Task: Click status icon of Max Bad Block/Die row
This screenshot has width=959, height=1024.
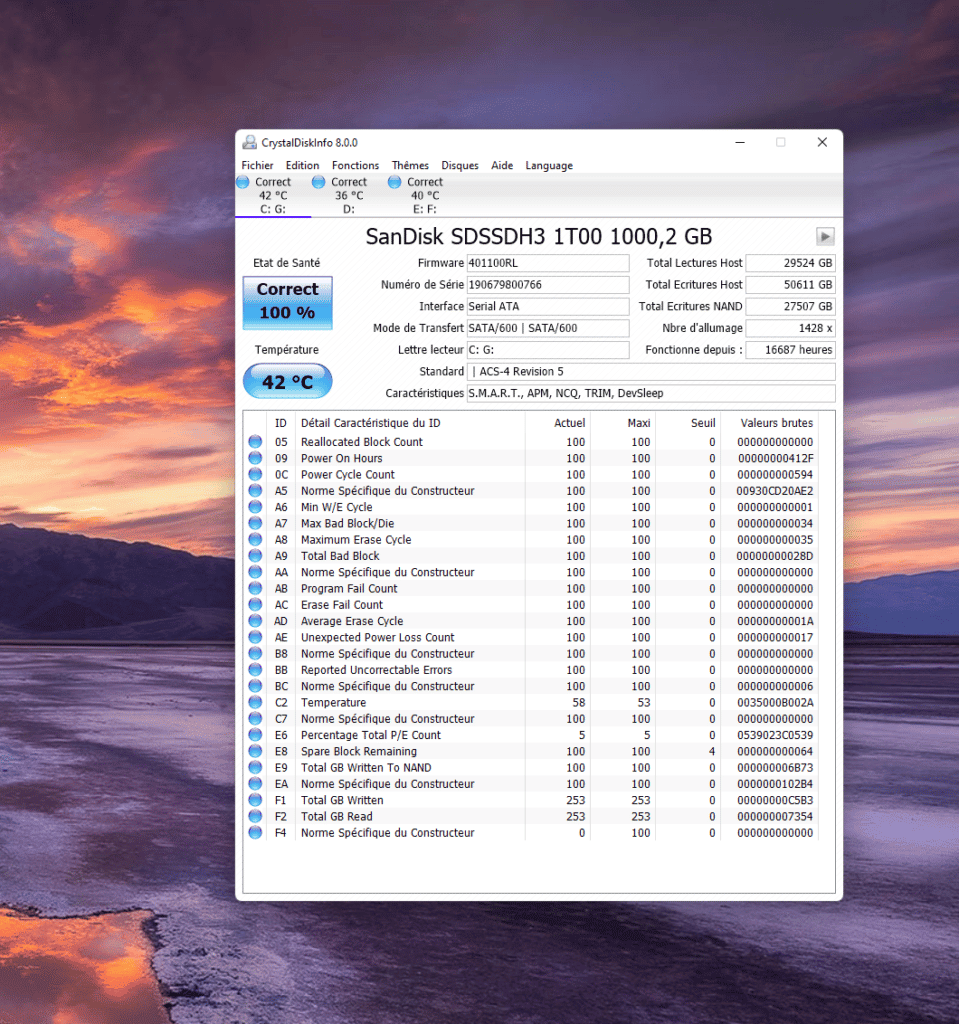Action: pyautogui.click(x=255, y=523)
